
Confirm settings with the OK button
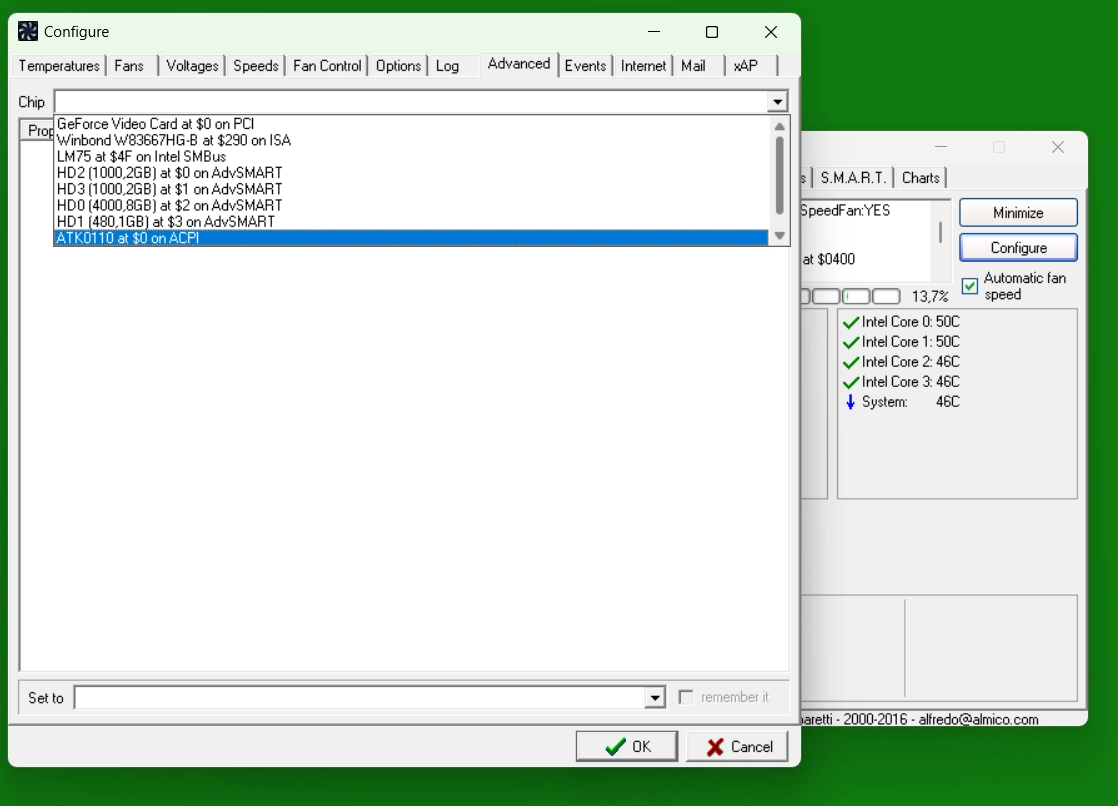pyautogui.click(x=627, y=747)
